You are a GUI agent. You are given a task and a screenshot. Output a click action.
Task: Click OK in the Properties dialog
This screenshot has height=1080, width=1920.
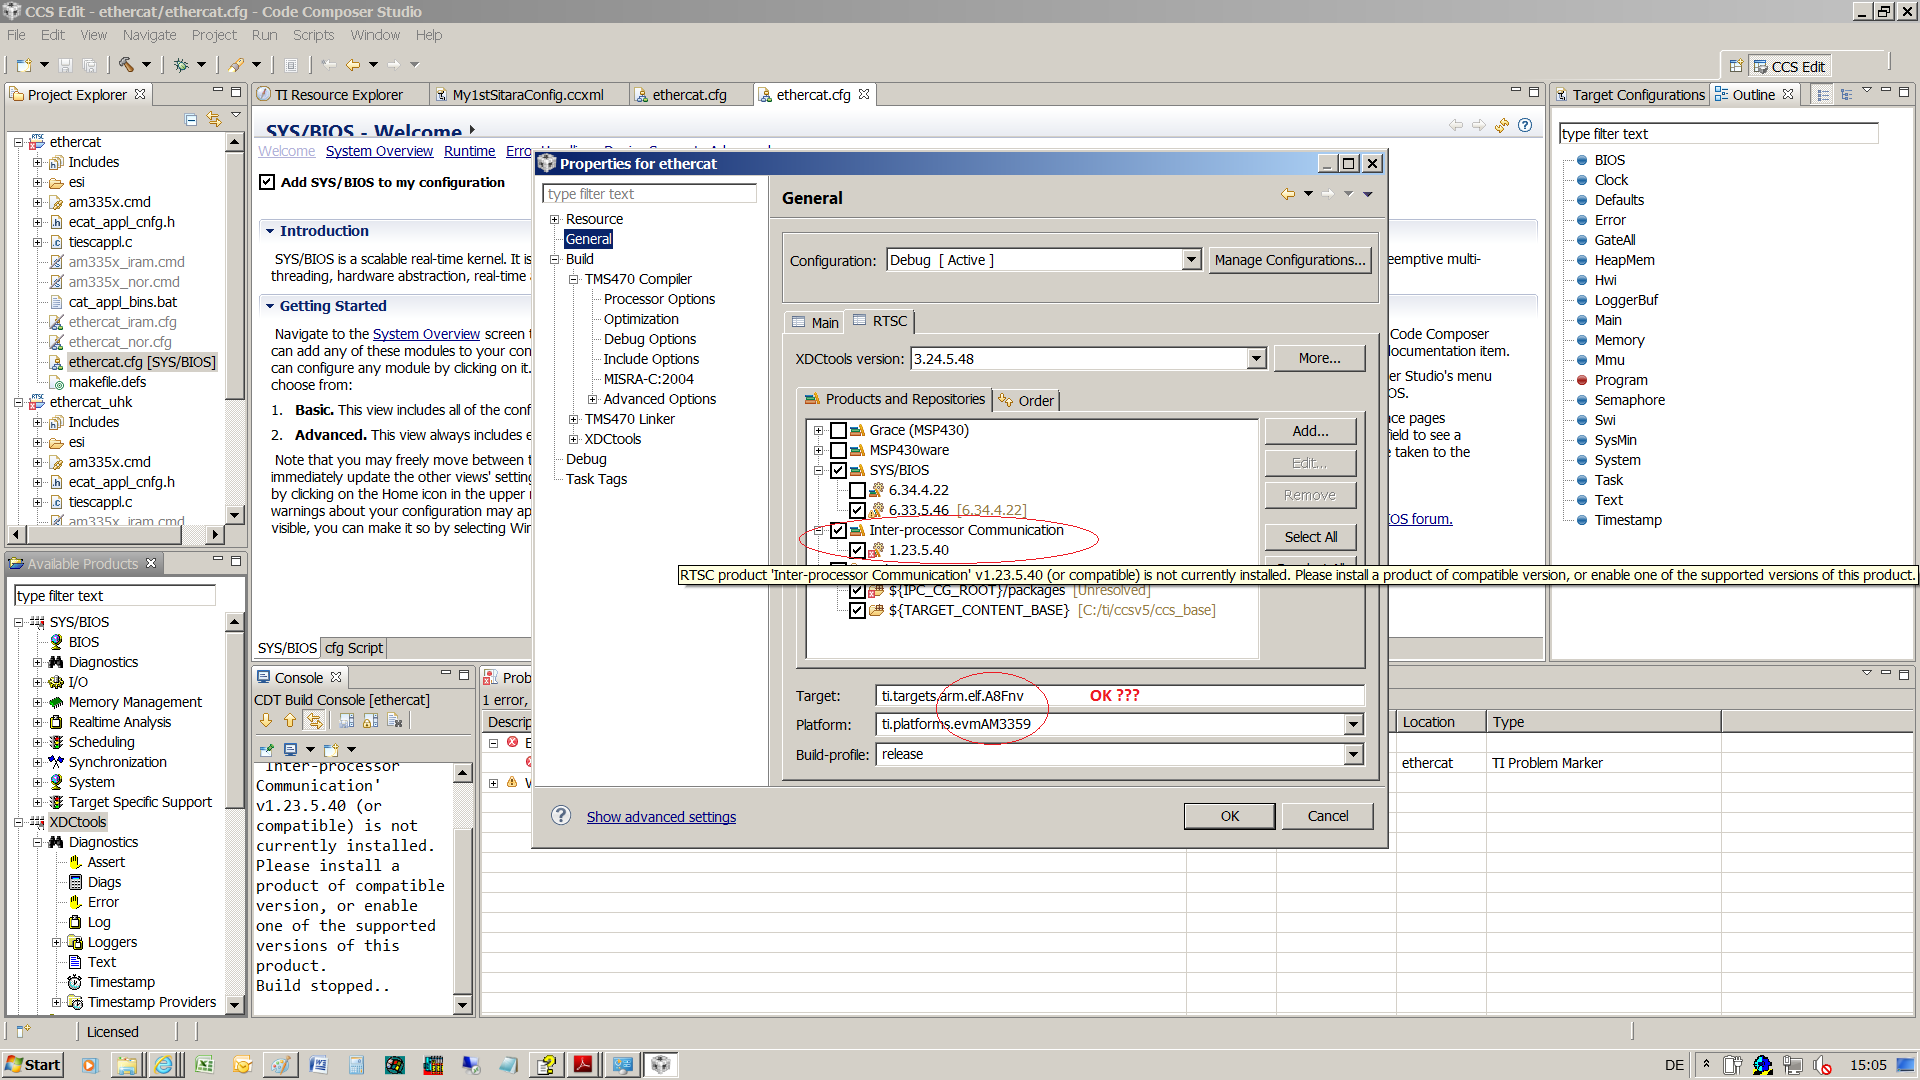1229,816
